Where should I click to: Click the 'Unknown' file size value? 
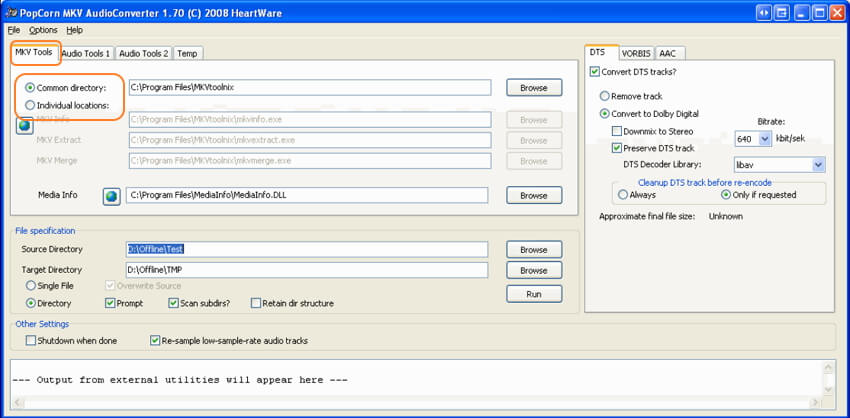point(726,216)
